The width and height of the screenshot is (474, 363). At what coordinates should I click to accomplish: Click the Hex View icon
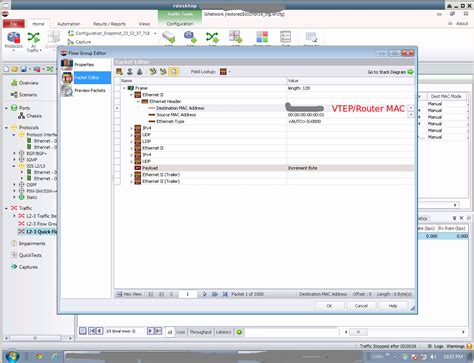click(x=119, y=294)
